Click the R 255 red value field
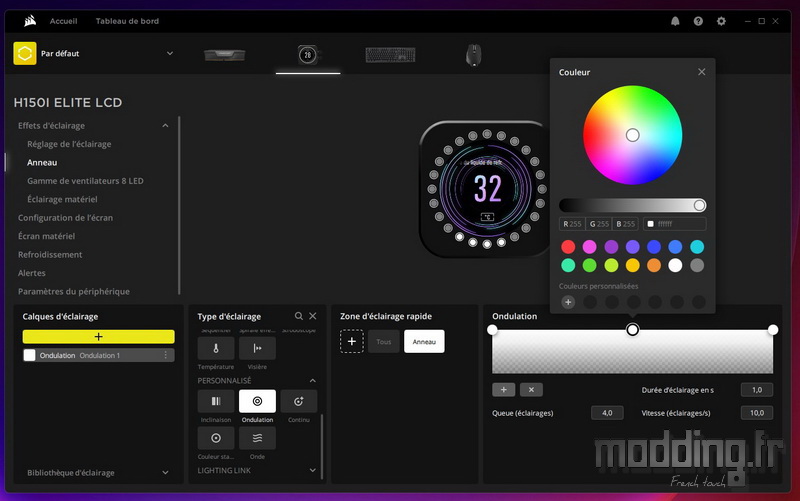Screen dimensions: 800x501 (572, 223)
